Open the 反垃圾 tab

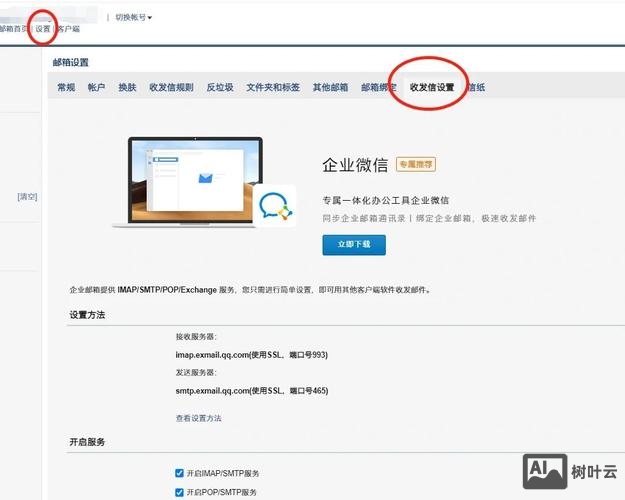click(220, 87)
